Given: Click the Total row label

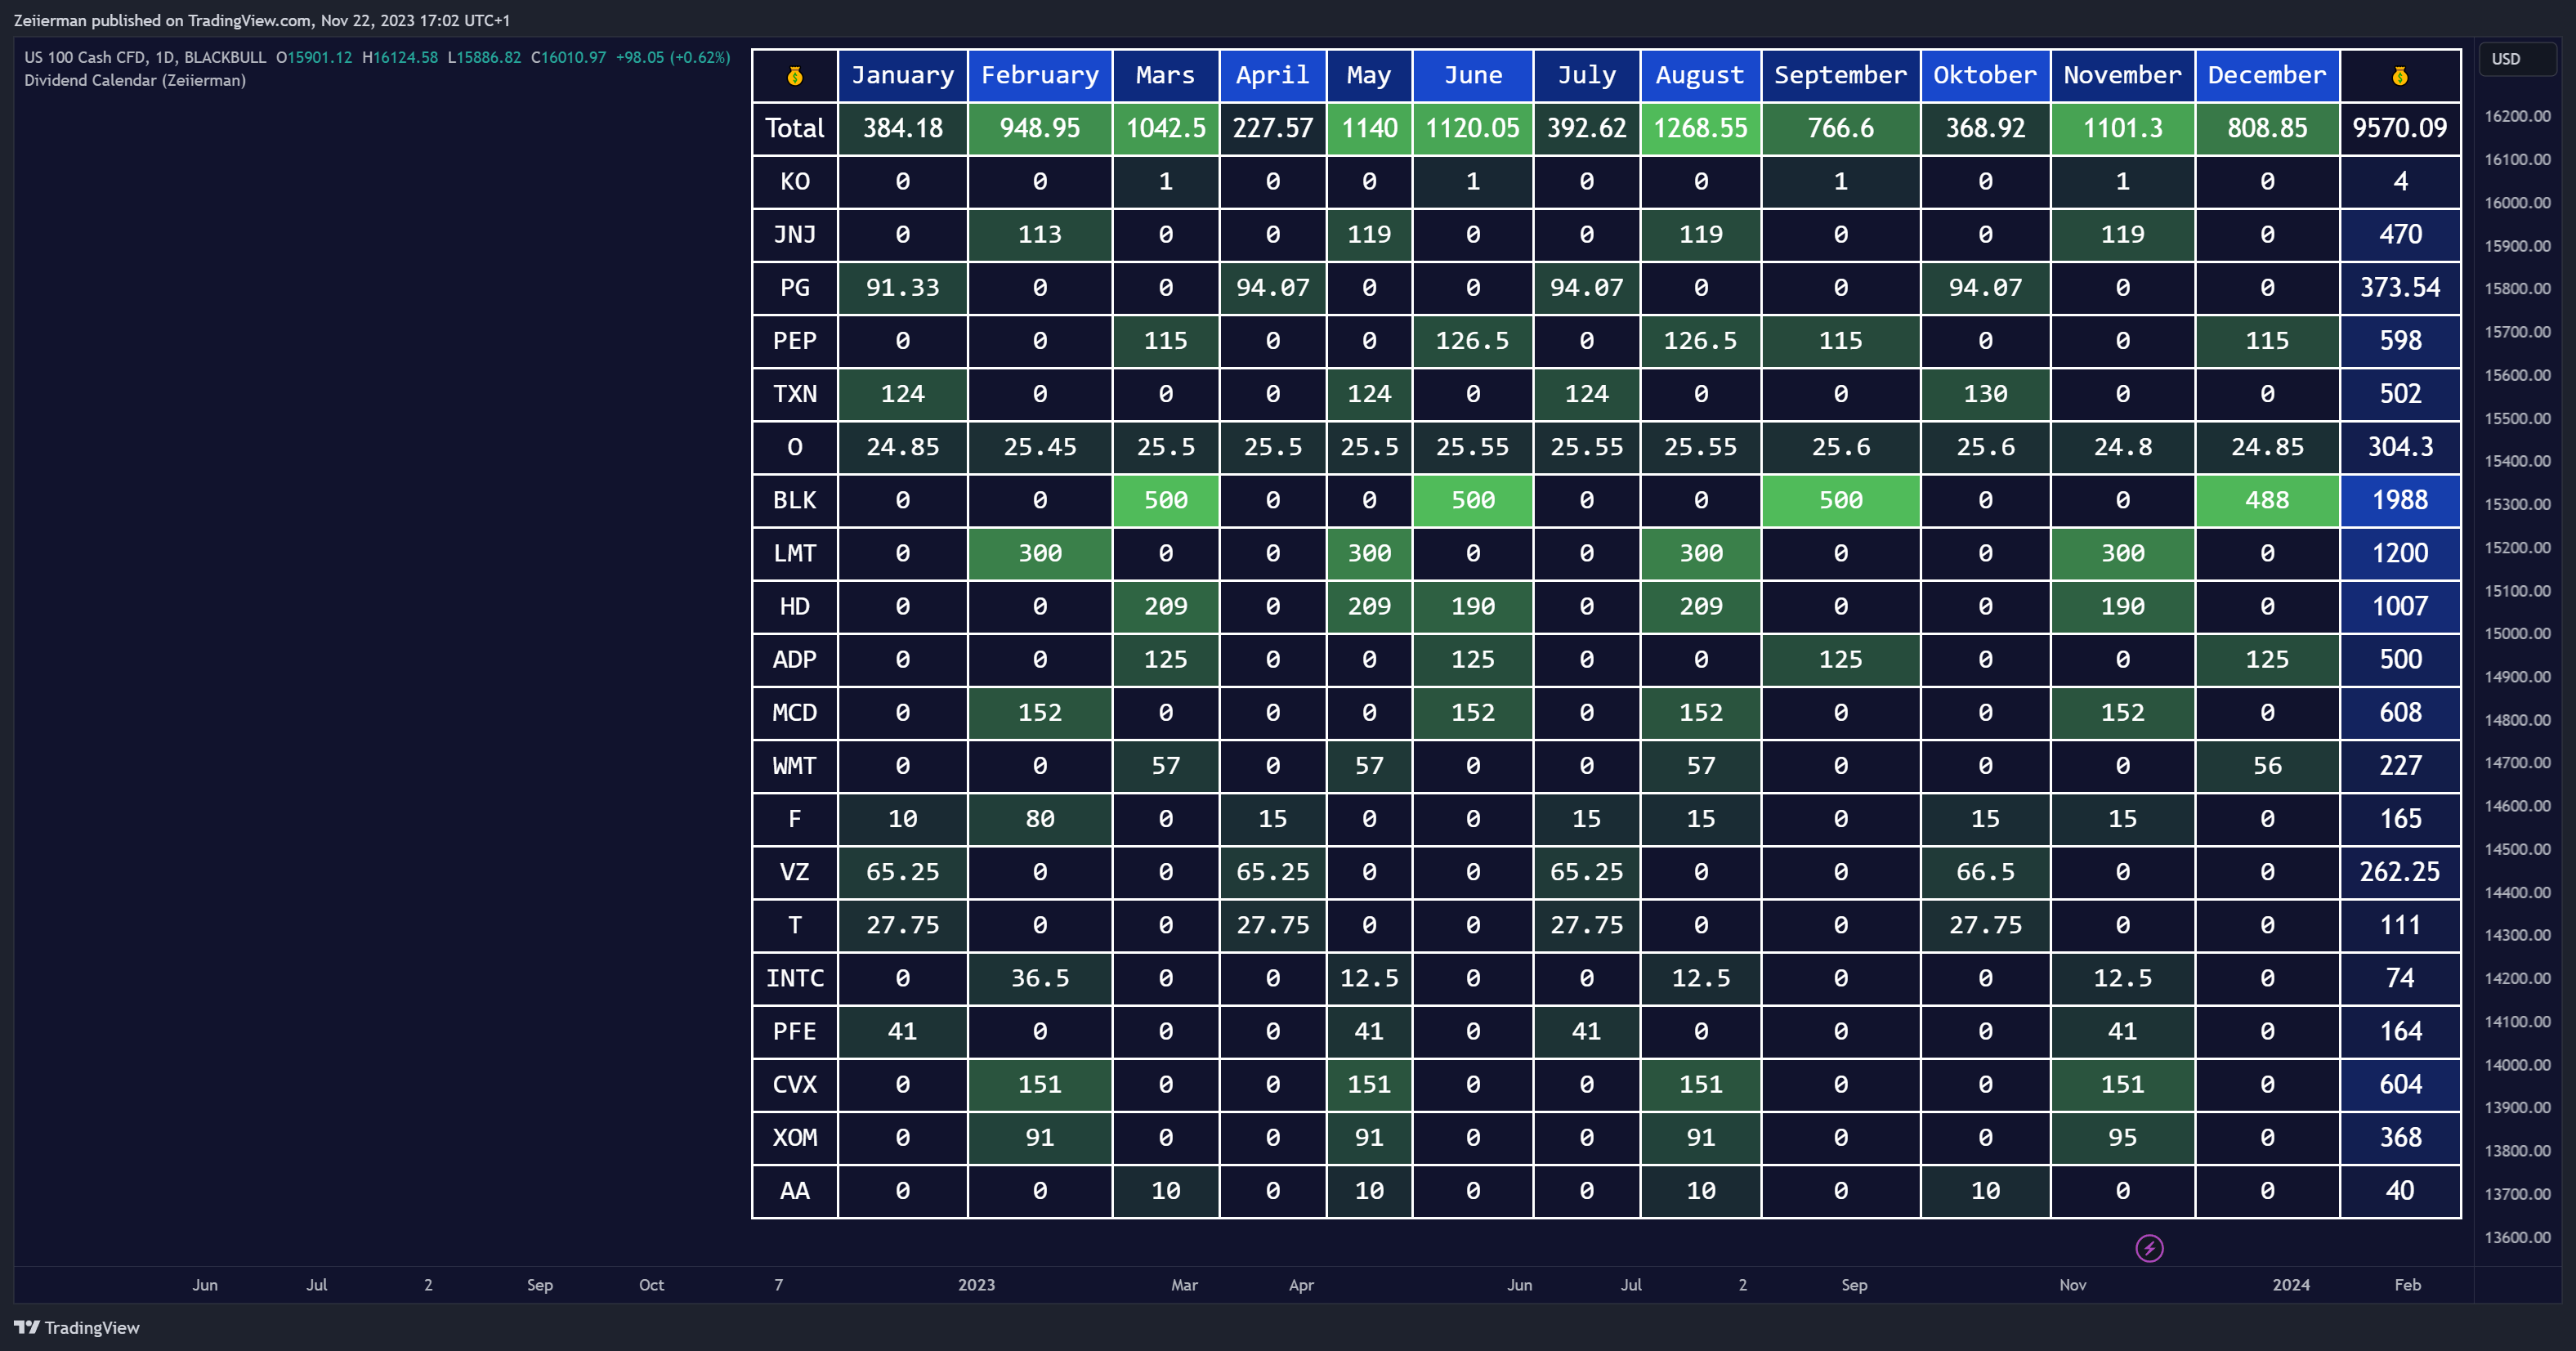Looking at the screenshot, I should 795,128.
